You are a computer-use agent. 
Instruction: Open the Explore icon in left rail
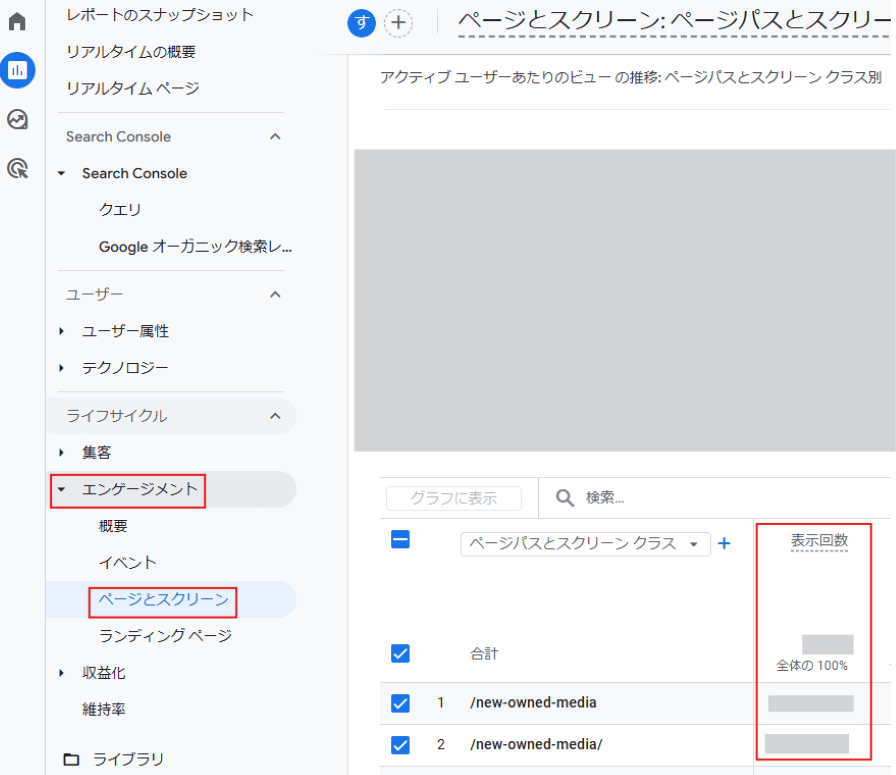tap(17, 119)
